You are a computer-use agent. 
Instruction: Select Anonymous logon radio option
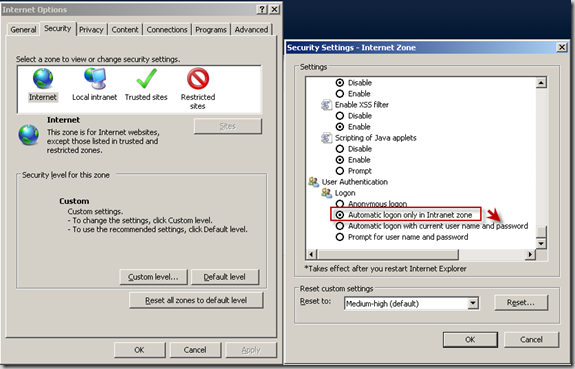click(340, 204)
